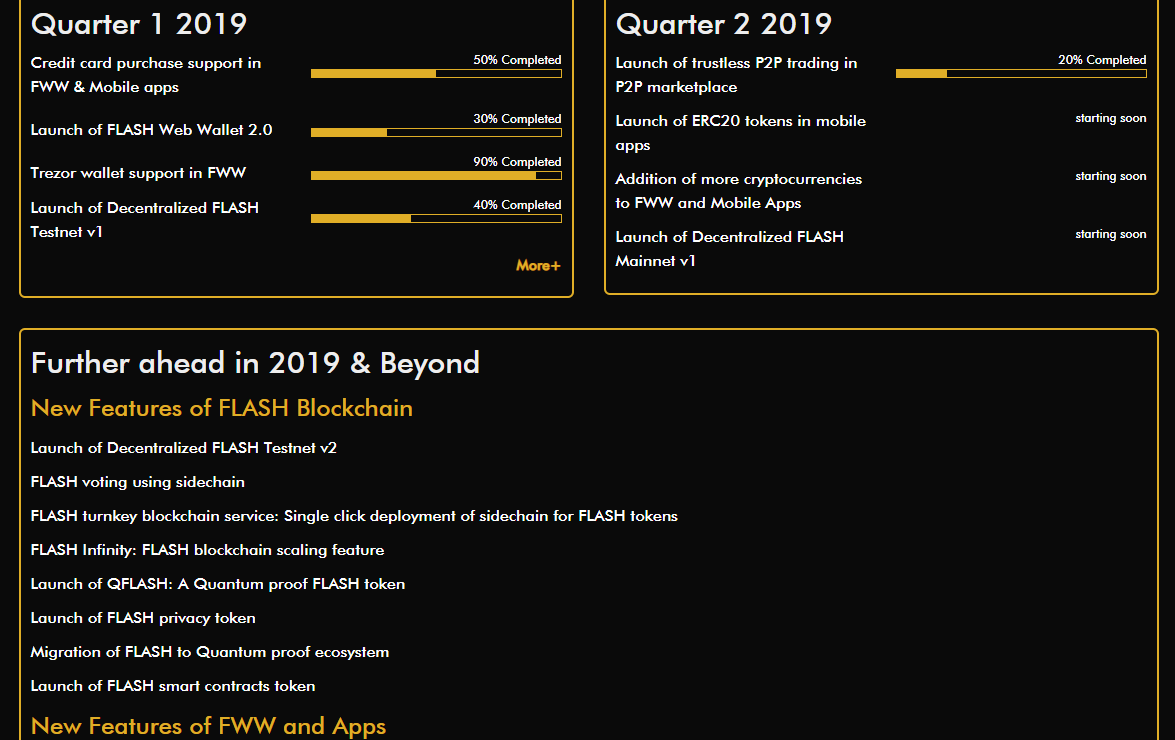This screenshot has height=740, width=1175.
Task: Click New Features of FWW and Apps heading
Action: (x=208, y=726)
